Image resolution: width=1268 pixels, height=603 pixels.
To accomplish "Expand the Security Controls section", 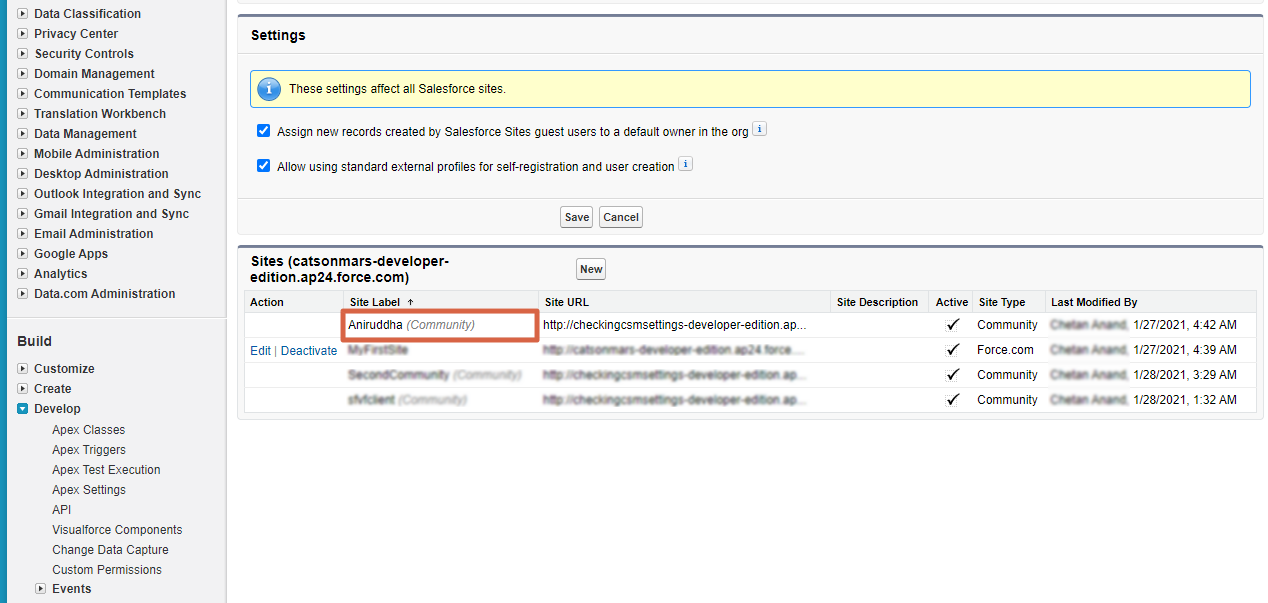I will 22,54.
